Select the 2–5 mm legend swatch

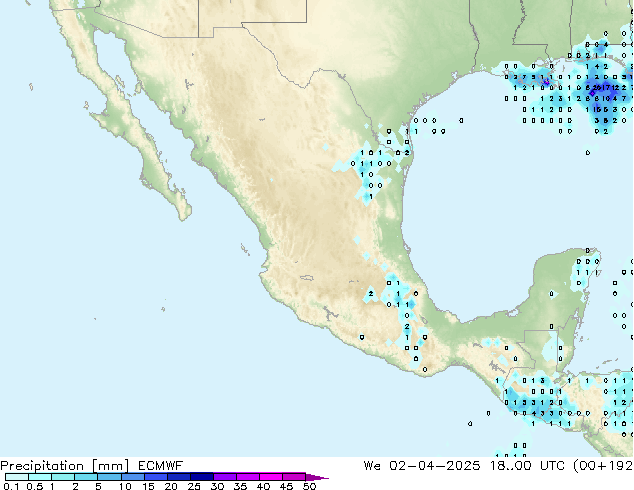tap(86, 477)
